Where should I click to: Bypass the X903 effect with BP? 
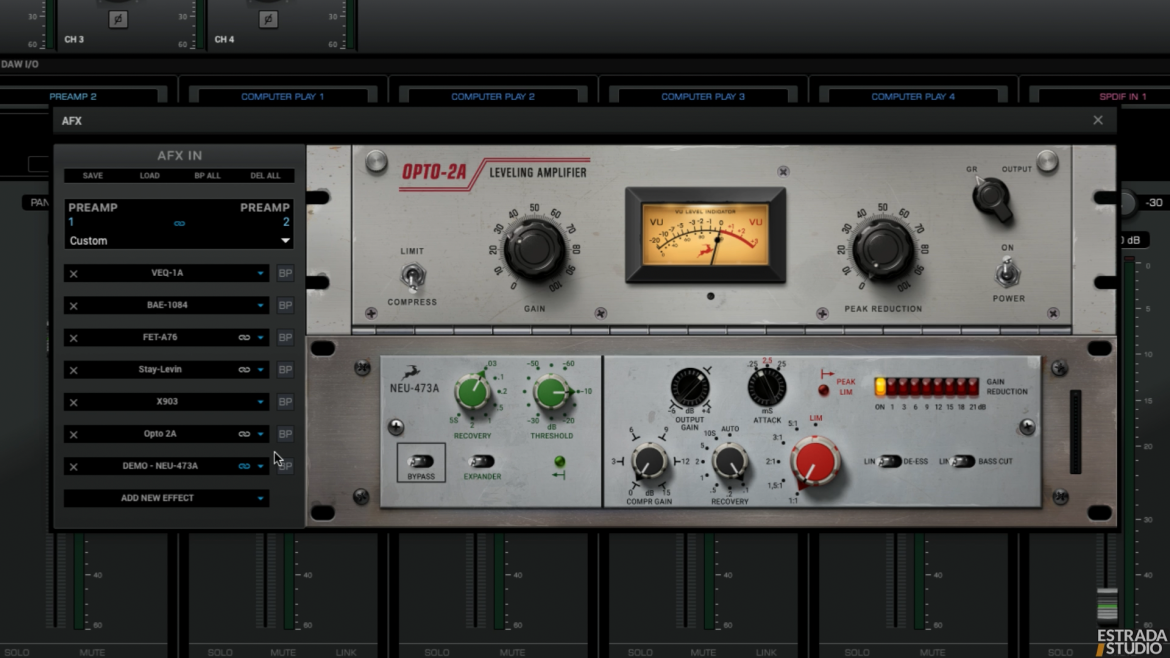(285, 402)
